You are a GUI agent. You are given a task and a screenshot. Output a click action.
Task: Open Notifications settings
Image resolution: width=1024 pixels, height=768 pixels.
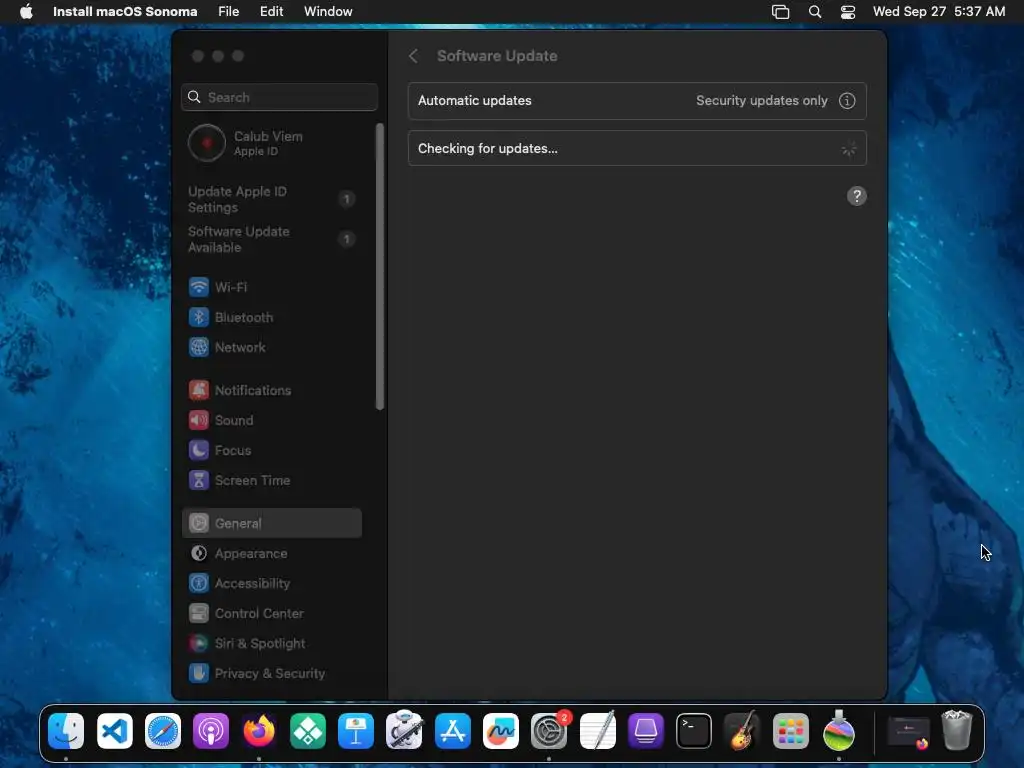[x=272, y=391]
